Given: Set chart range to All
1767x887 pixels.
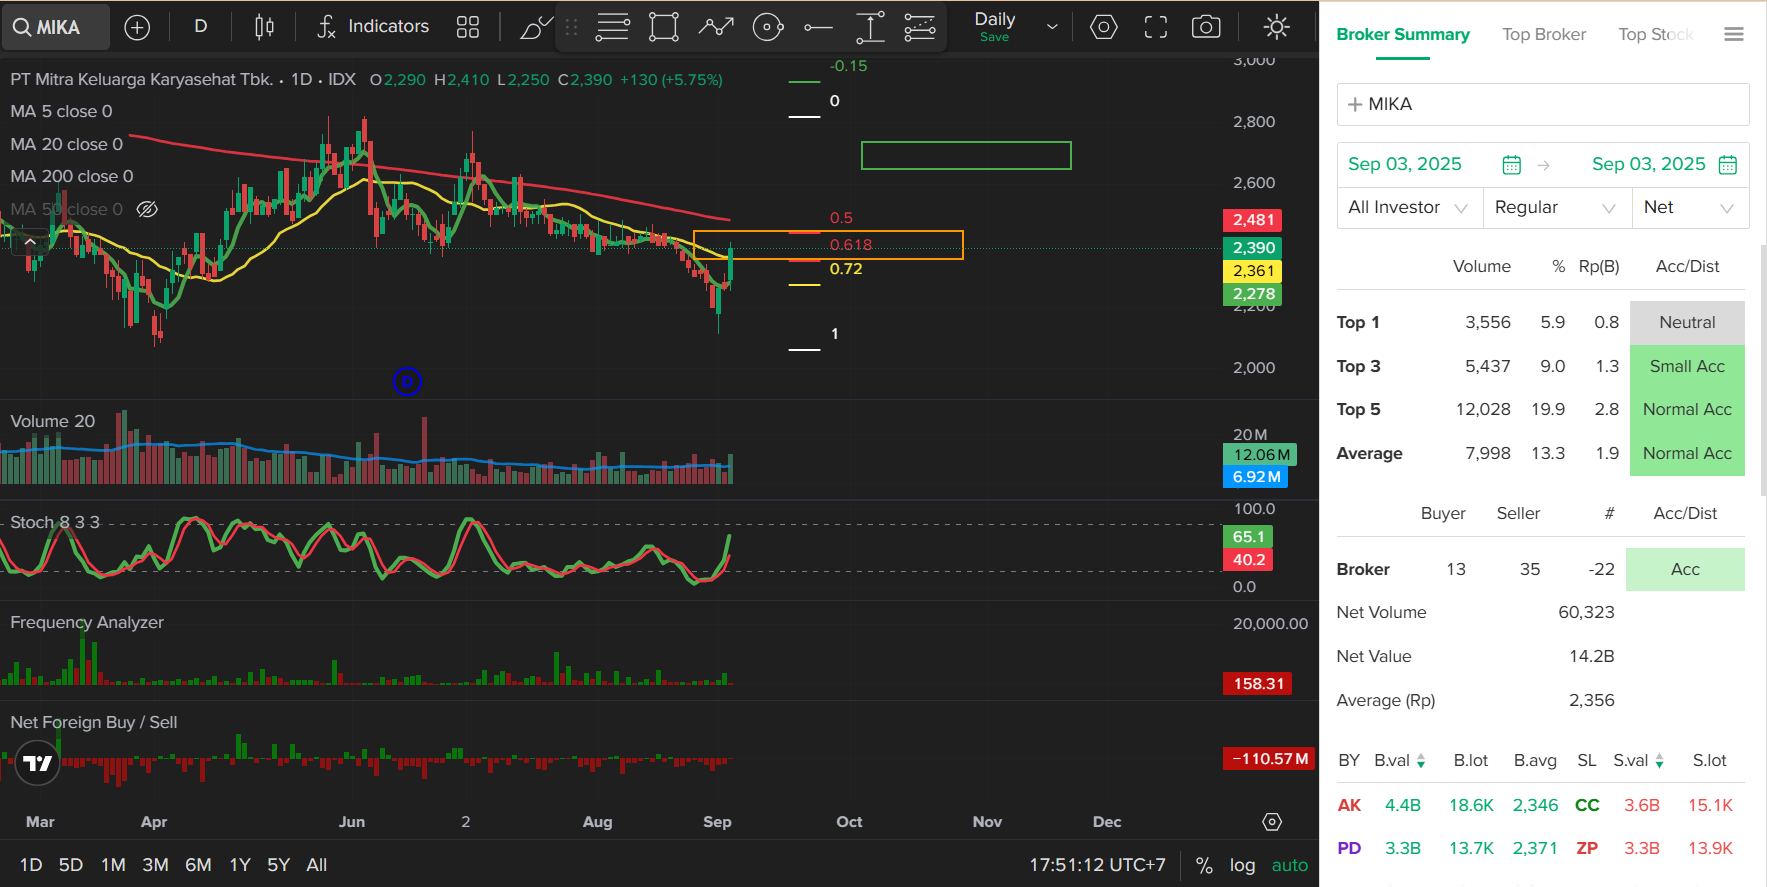Looking at the screenshot, I should pyautogui.click(x=317, y=865).
